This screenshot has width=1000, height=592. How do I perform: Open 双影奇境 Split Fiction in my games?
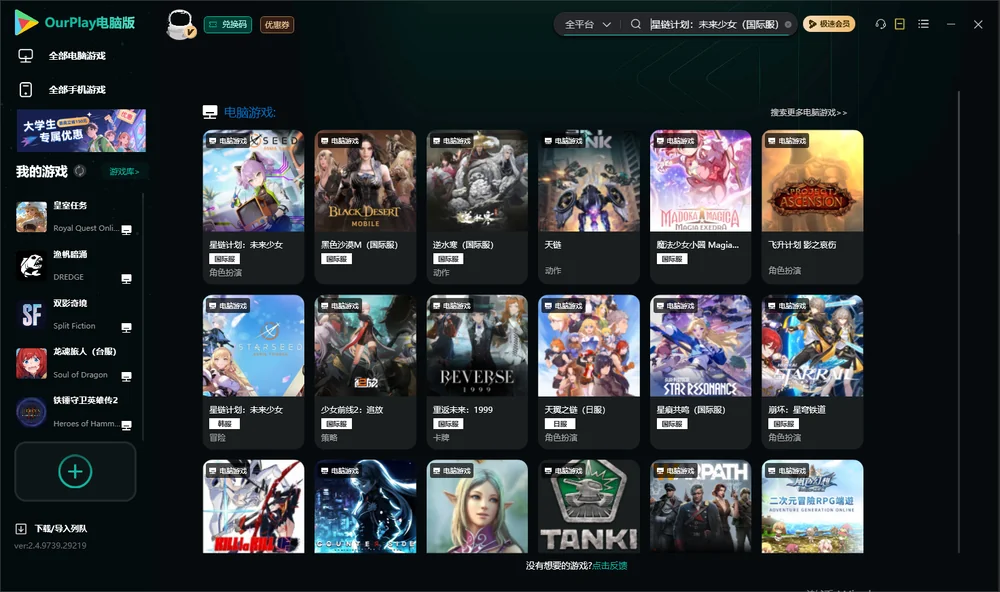click(74, 314)
